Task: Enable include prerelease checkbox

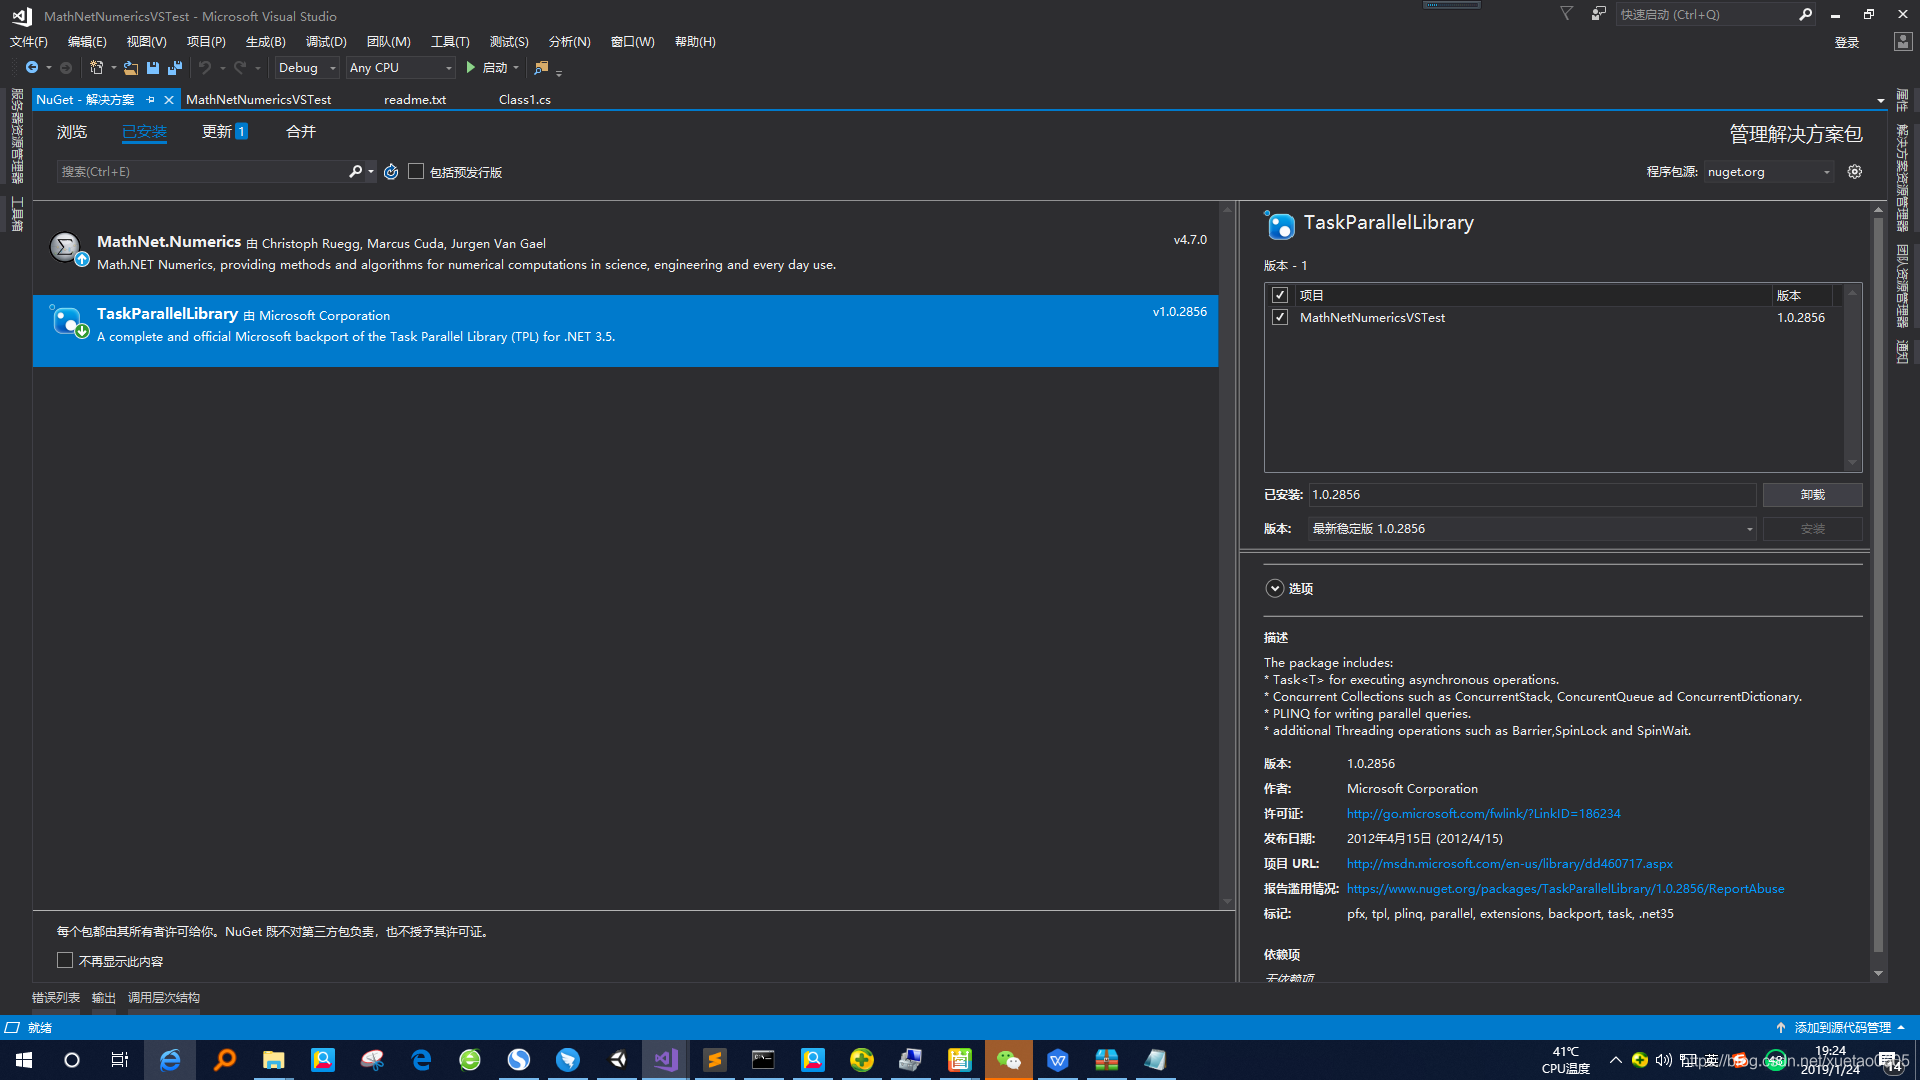Action: coord(416,172)
